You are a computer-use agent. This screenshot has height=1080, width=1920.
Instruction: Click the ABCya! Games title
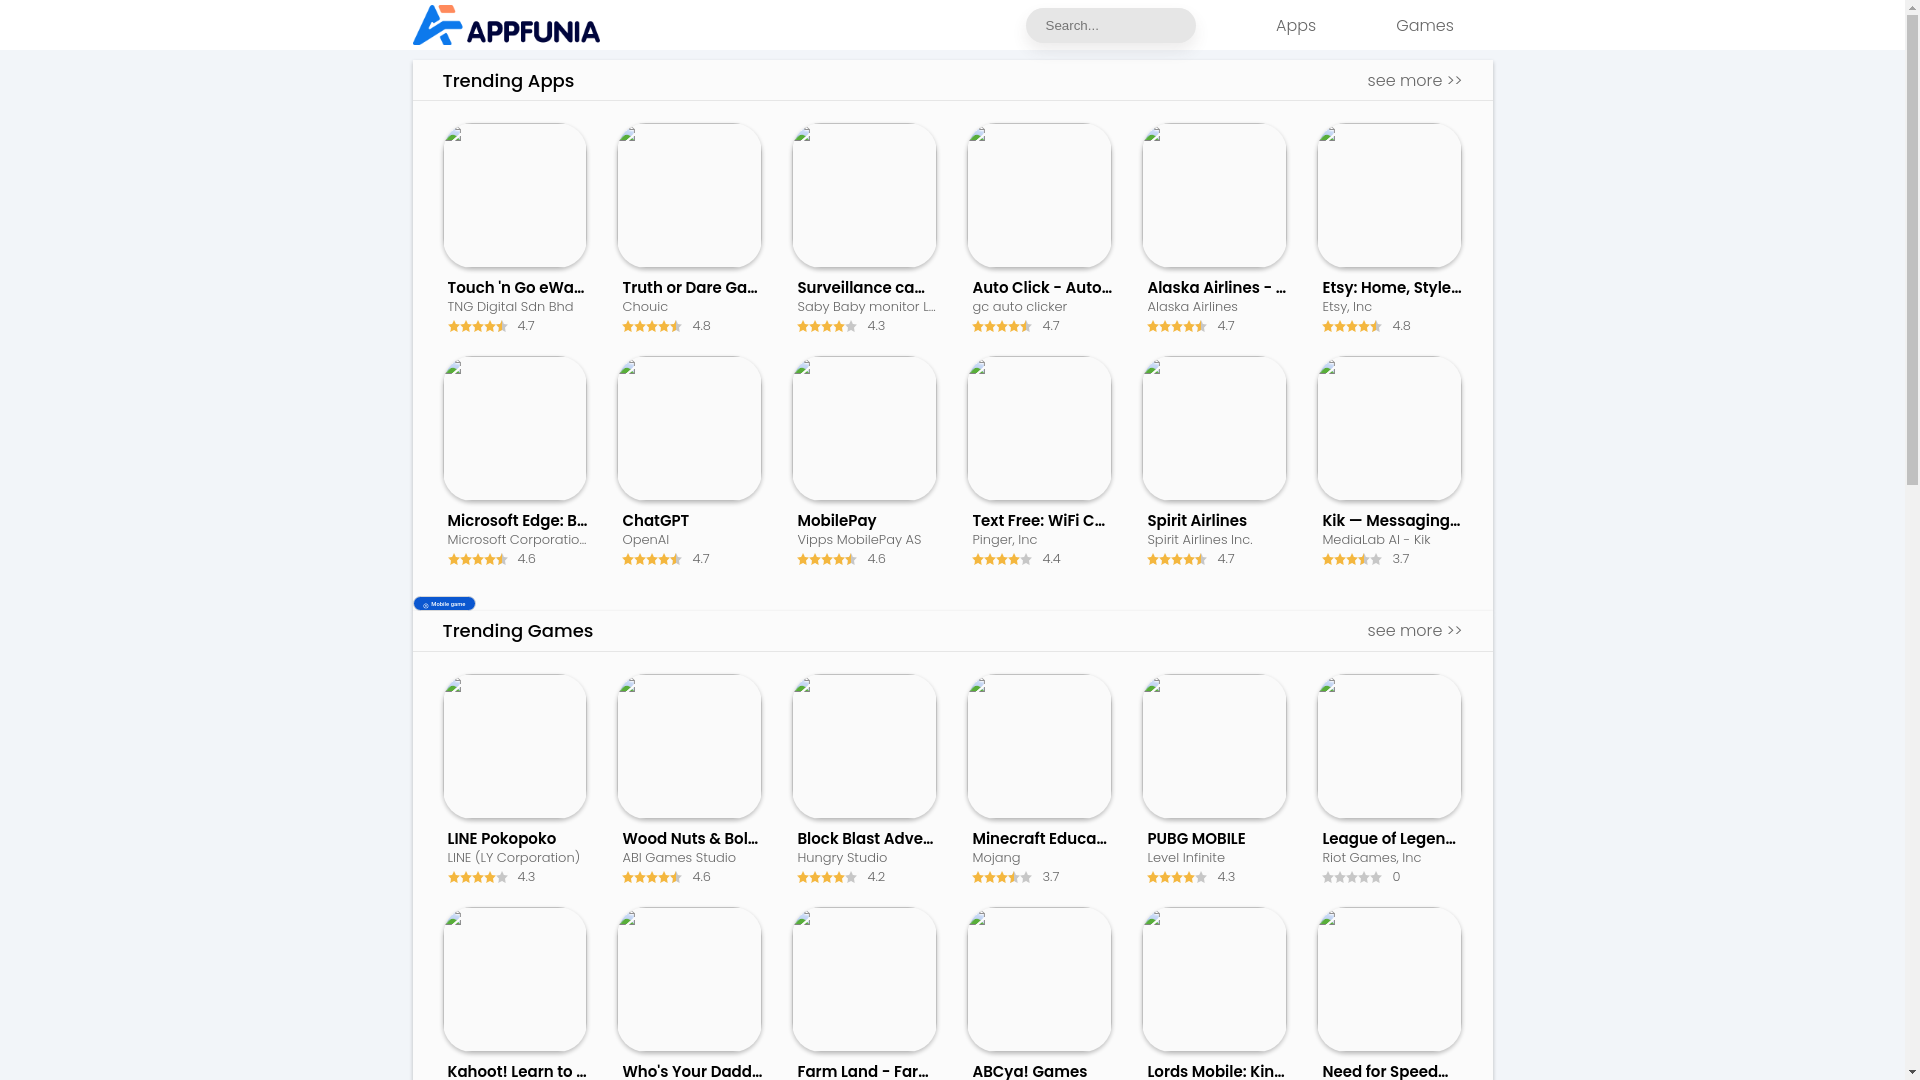click(1029, 1070)
